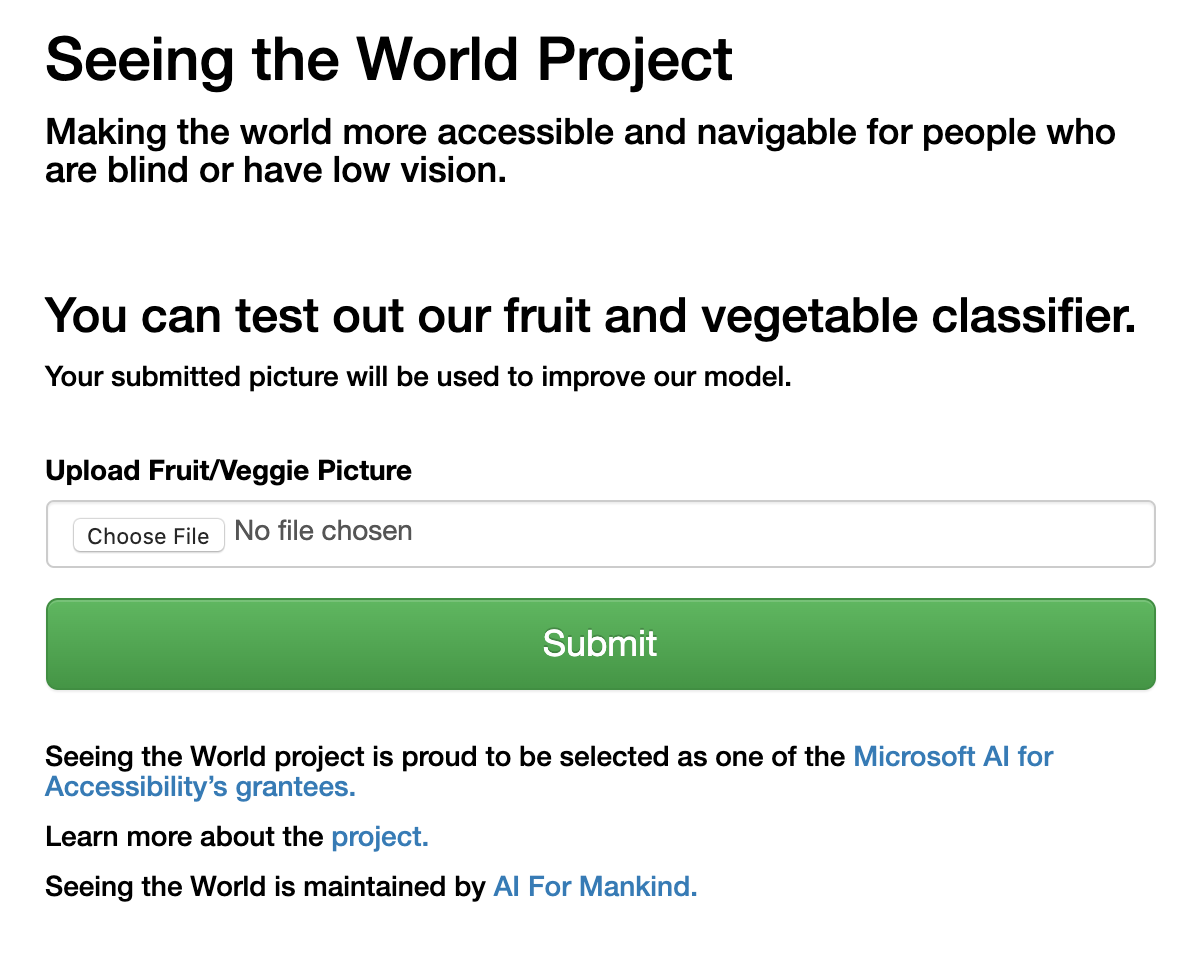Select Choose File to browse for images
Image resolution: width=1186 pixels, height=956 pixels.
[148, 535]
